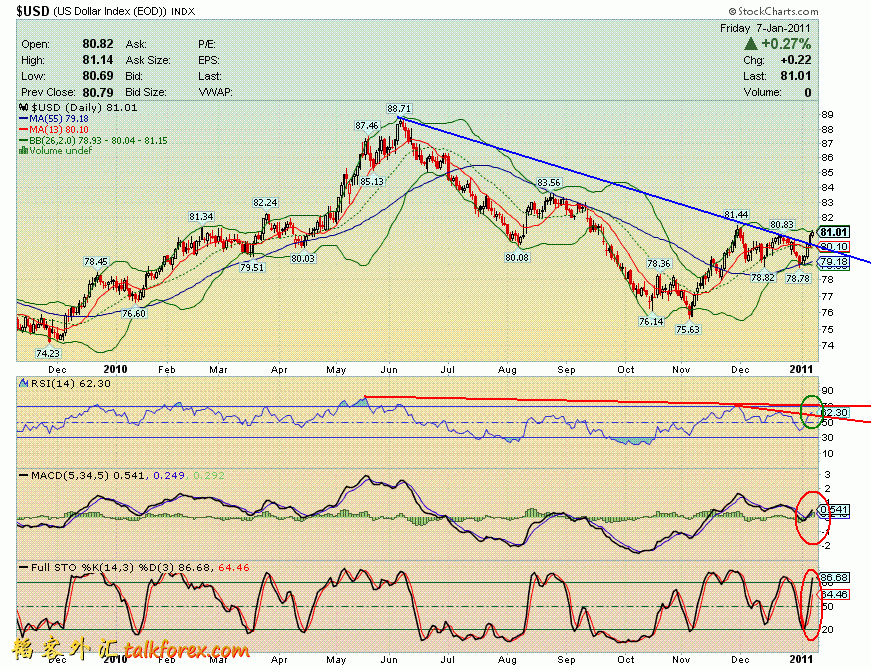871x668 pixels.
Task: Click the Chg value +0.22
Action: [x=795, y=60]
